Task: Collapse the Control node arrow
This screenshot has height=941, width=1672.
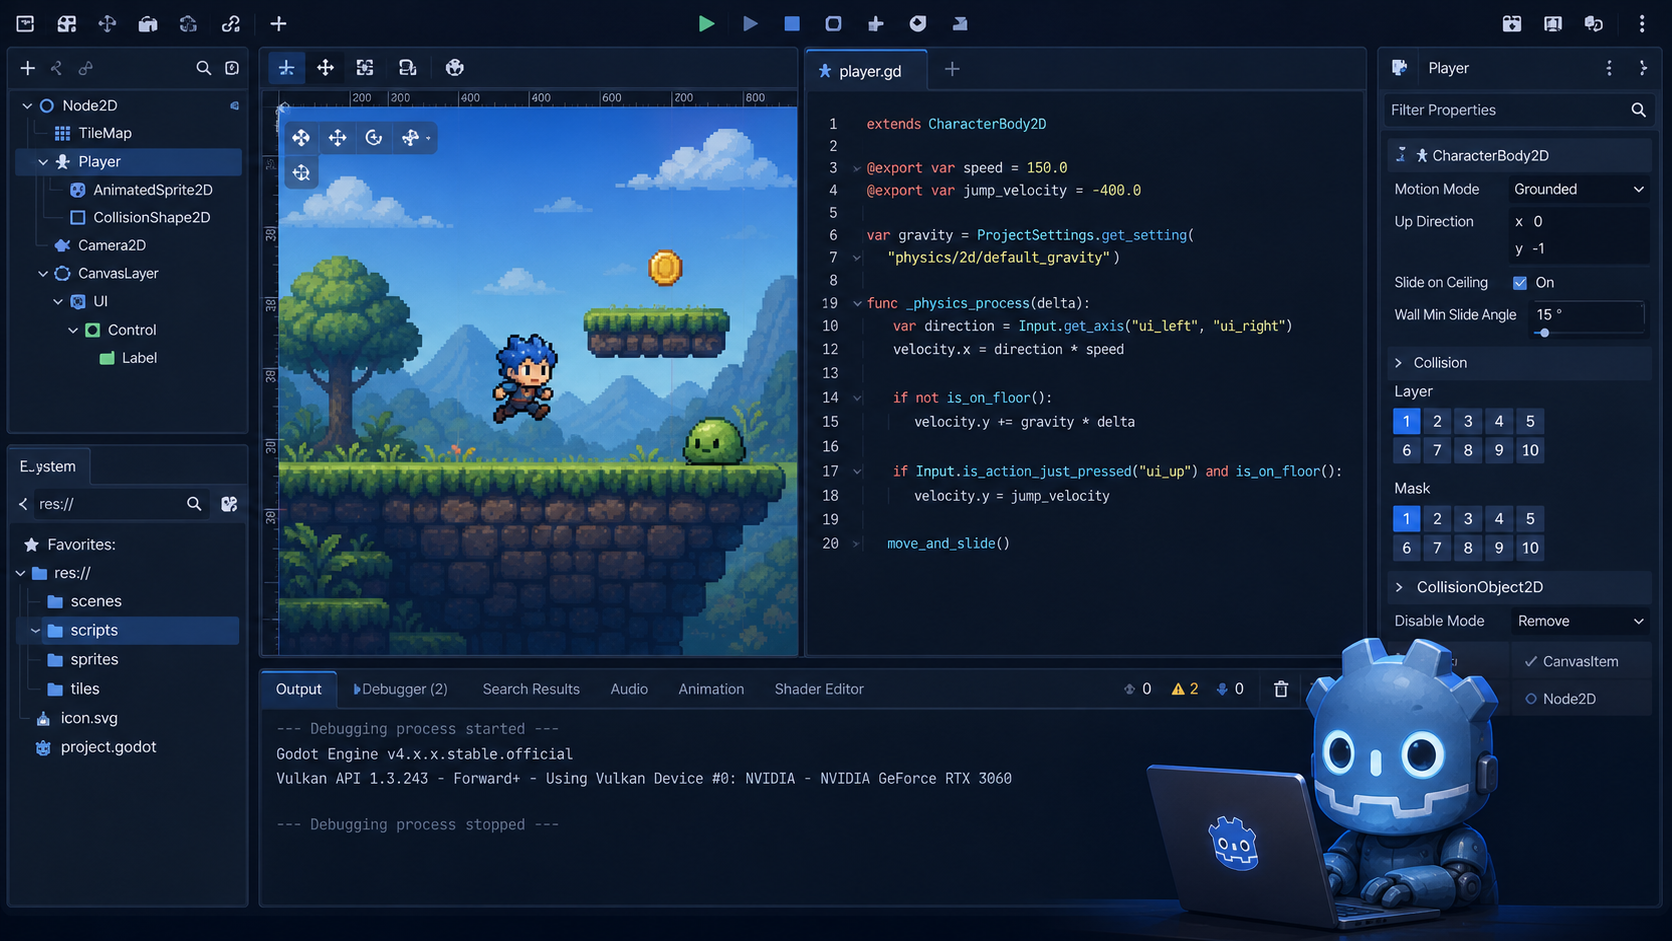Action: coord(73,330)
